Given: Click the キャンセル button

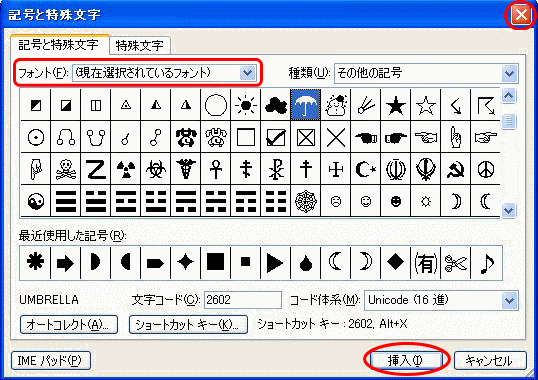Looking at the screenshot, I should point(490,360).
